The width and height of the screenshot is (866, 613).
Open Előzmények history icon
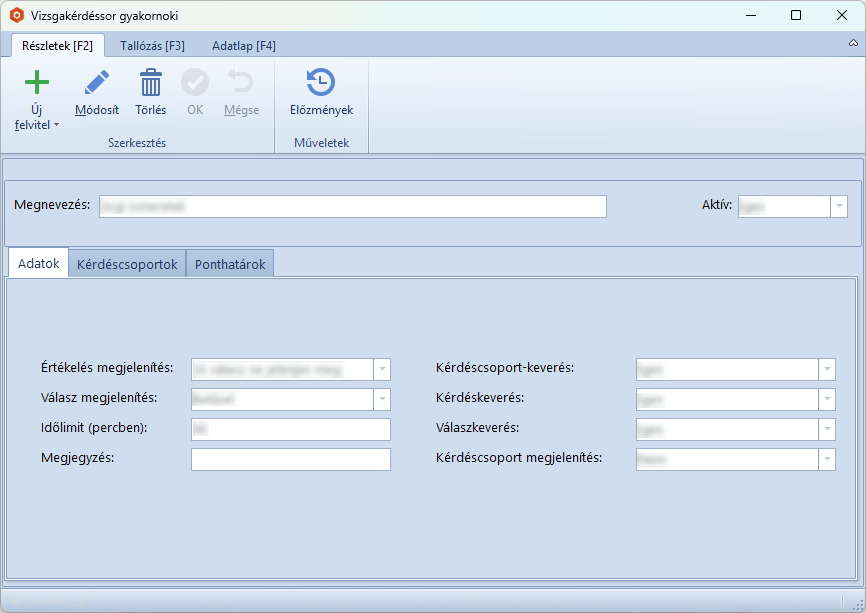tap(321, 83)
